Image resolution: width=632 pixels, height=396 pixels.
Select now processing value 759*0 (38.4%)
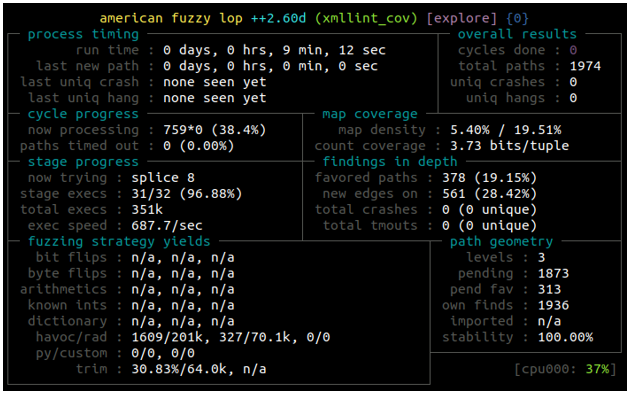coord(214,130)
